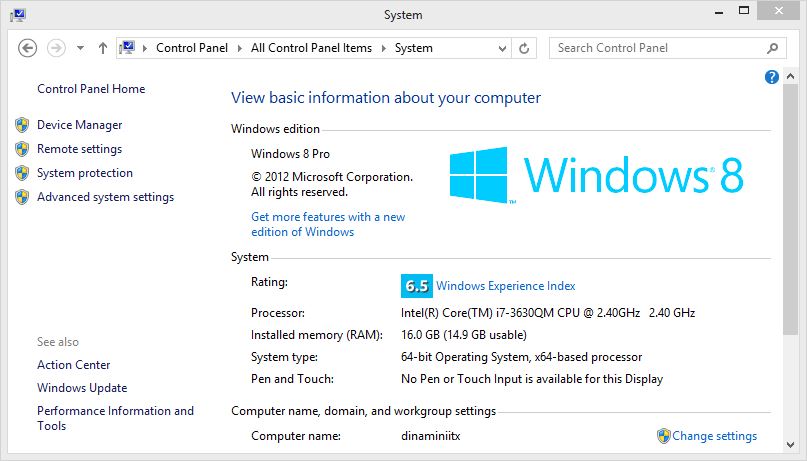Open Help with the question mark icon
Screen dimensions: 807x461
point(771,77)
